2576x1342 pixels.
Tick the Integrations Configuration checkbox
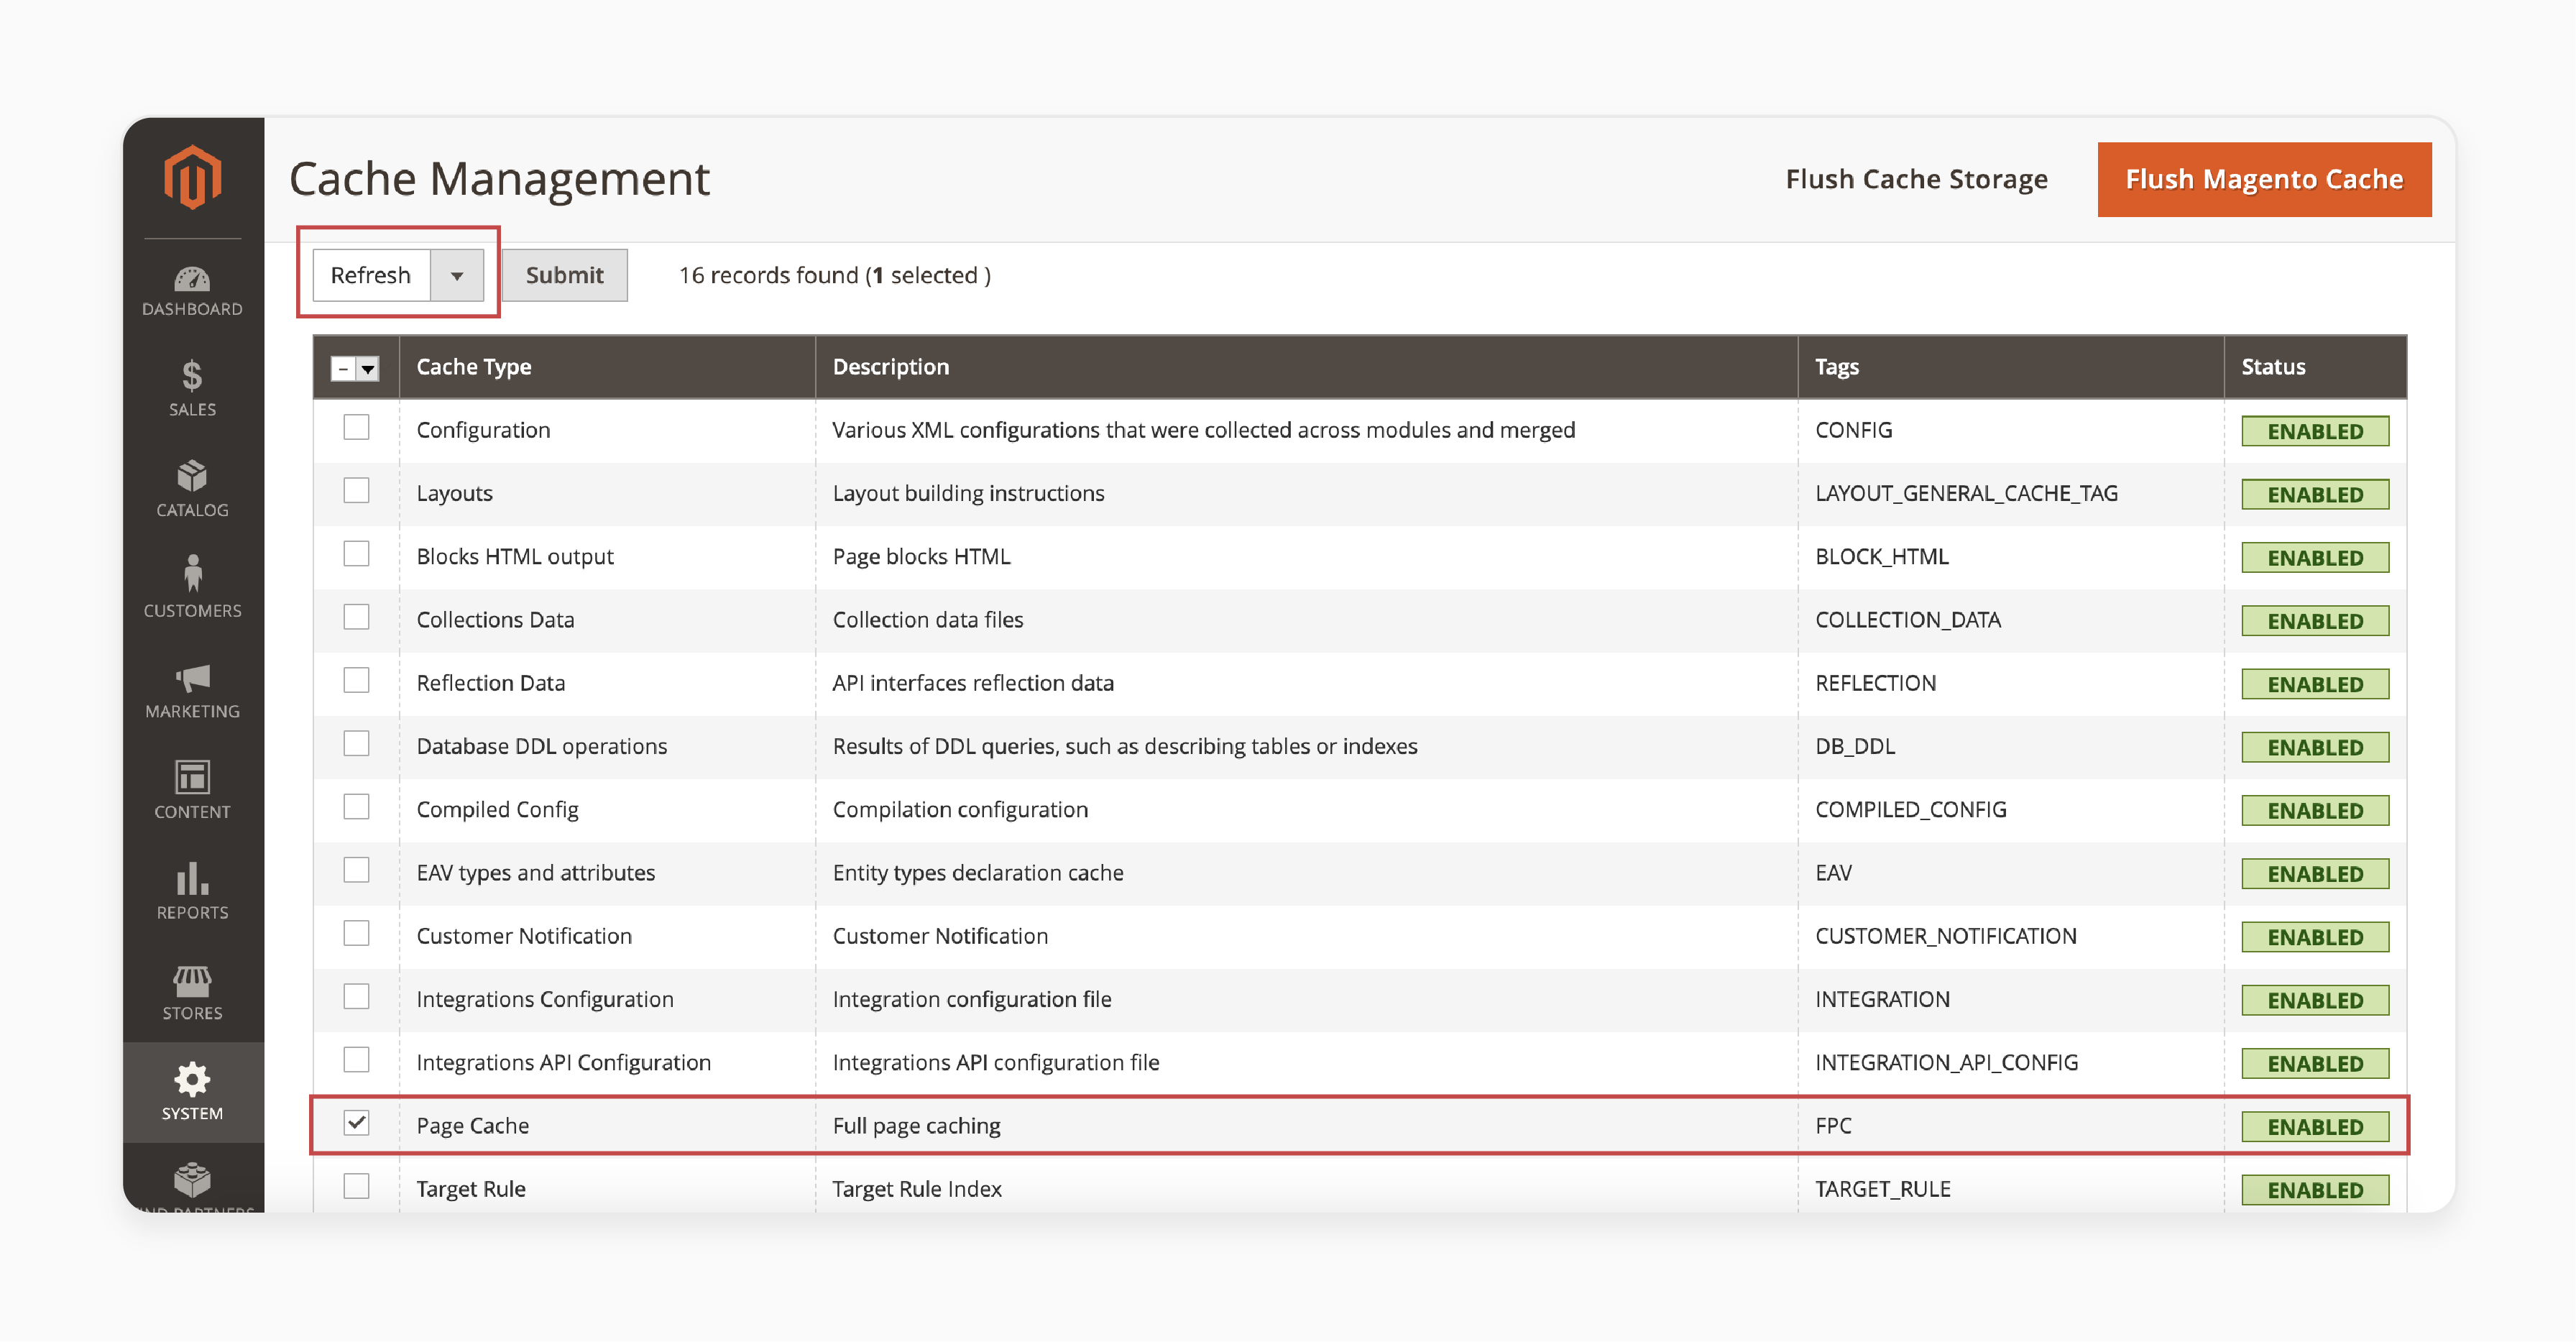[356, 997]
